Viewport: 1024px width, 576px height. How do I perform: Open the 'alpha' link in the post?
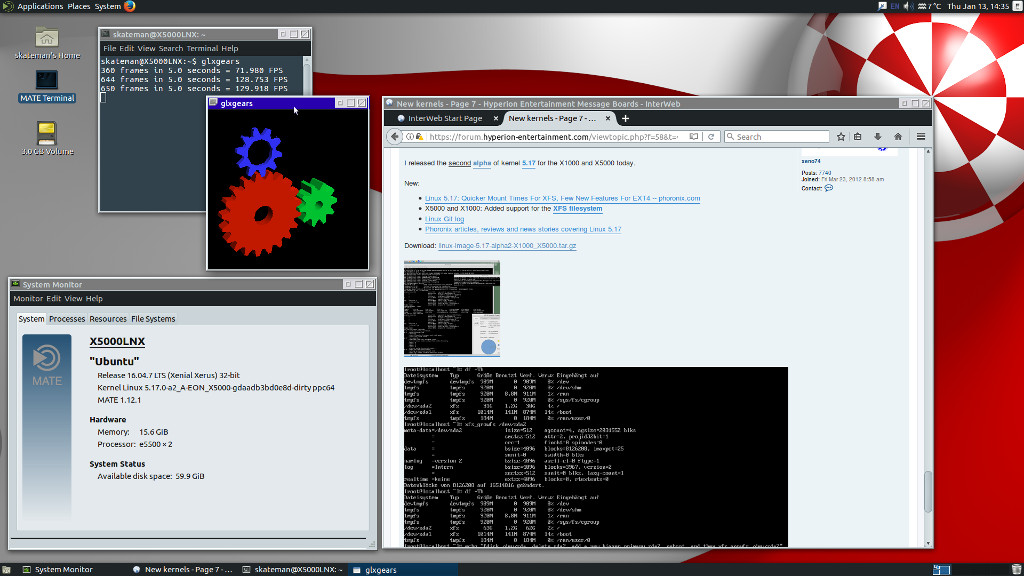[482, 163]
